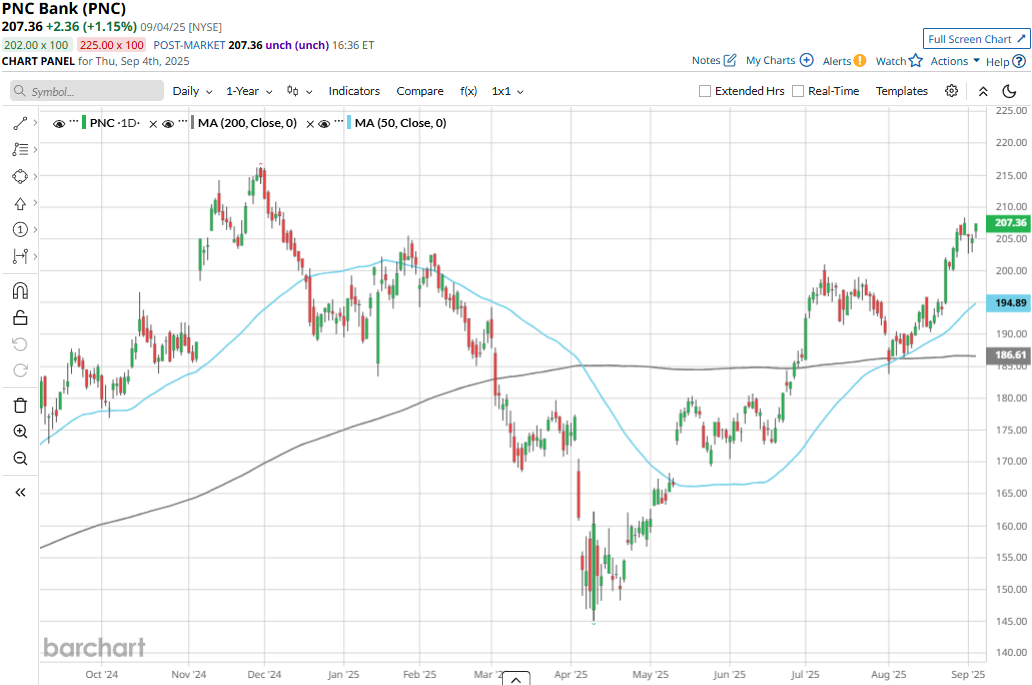1032x685 pixels.
Task: Open the Indicators menu
Action: point(354,91)
